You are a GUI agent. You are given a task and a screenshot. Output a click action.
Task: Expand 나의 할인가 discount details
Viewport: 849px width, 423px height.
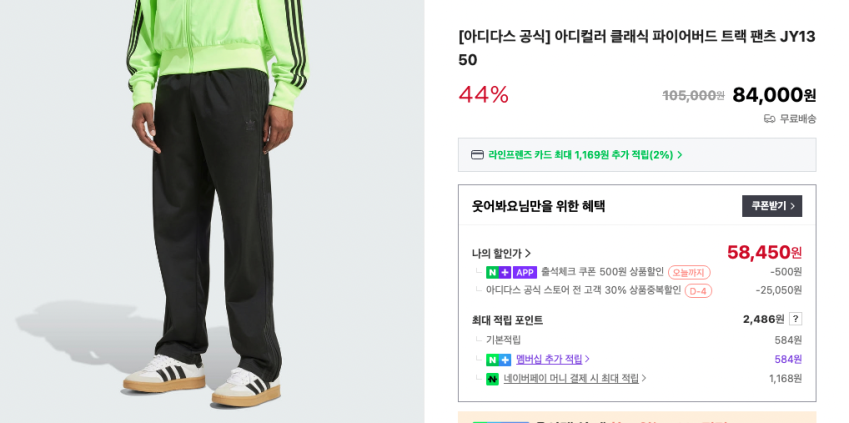[x=501, y=253]
